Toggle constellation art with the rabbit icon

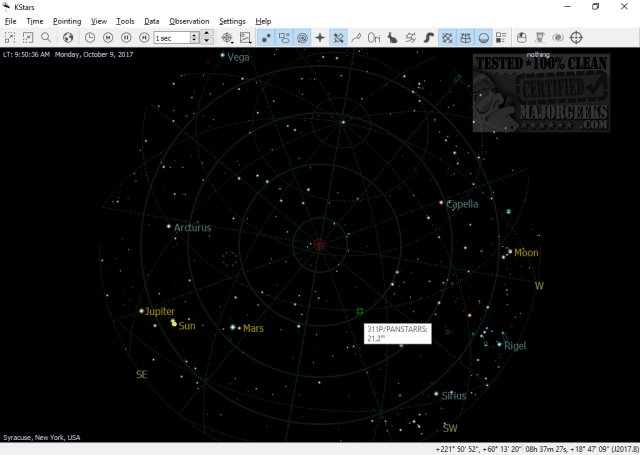tap(392, 38)
